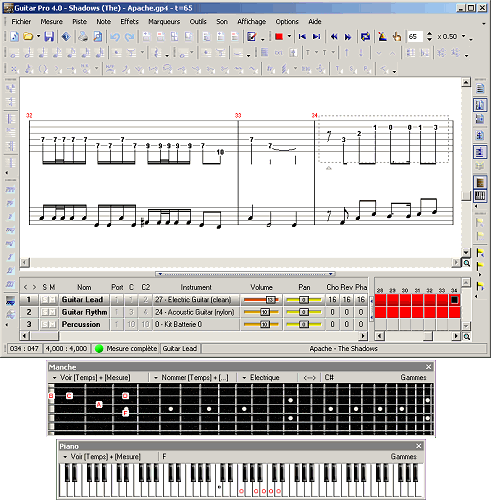491x500 pixels.
Task: Create a new file with the toolbar icon
Action: coord(14,36)
